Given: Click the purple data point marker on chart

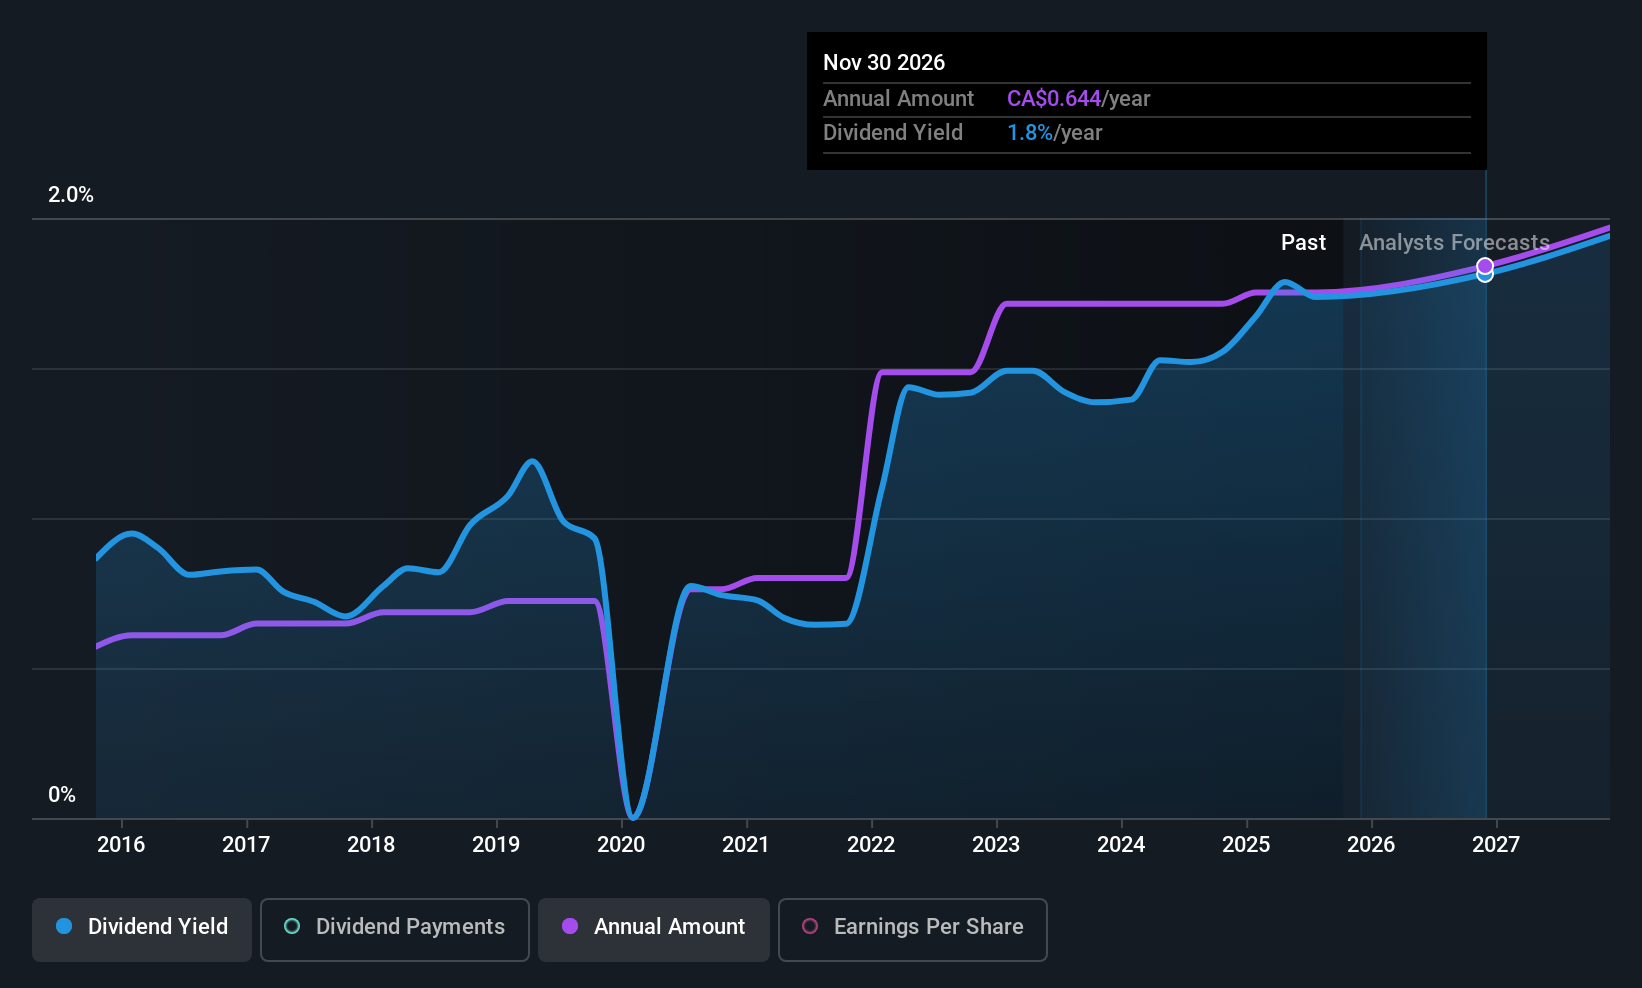Looking at the screenshot, I should pos(1485,266).
